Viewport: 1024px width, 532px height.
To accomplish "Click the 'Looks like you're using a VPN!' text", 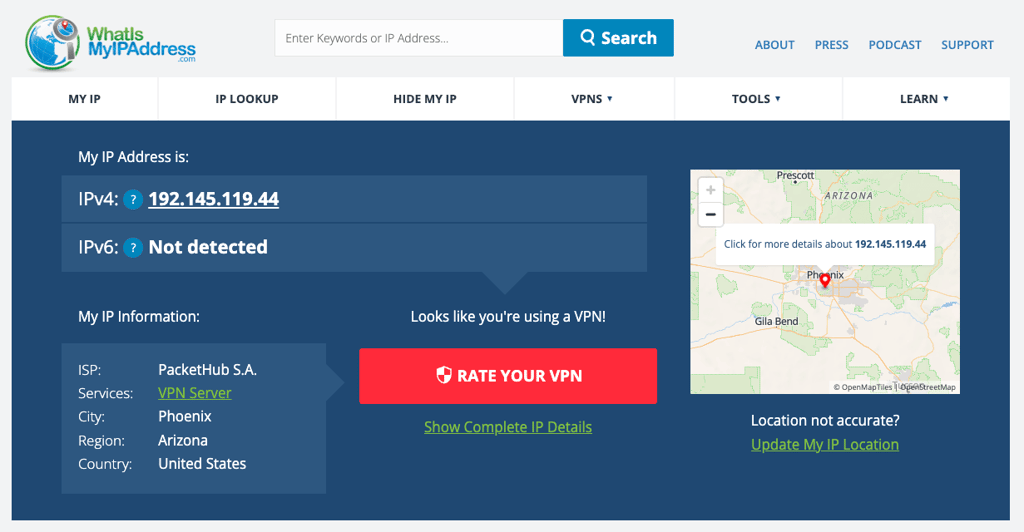I will point(508,317).
